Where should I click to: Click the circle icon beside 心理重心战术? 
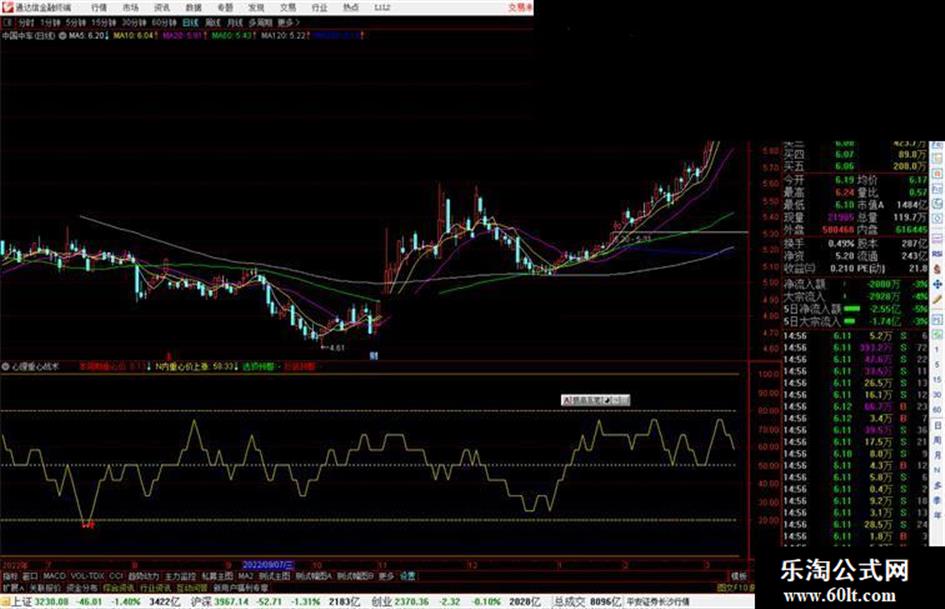click(x=5, y=366)
